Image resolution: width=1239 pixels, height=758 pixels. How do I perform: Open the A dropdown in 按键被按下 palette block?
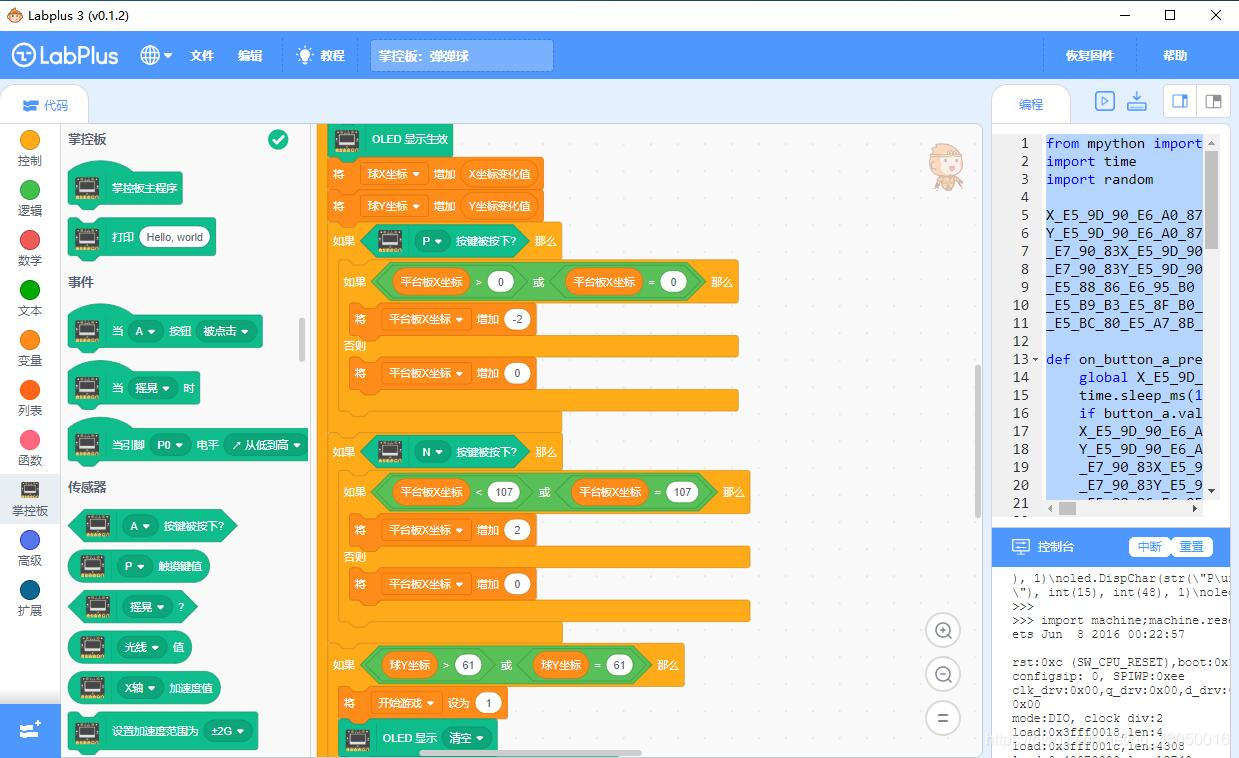139,526
